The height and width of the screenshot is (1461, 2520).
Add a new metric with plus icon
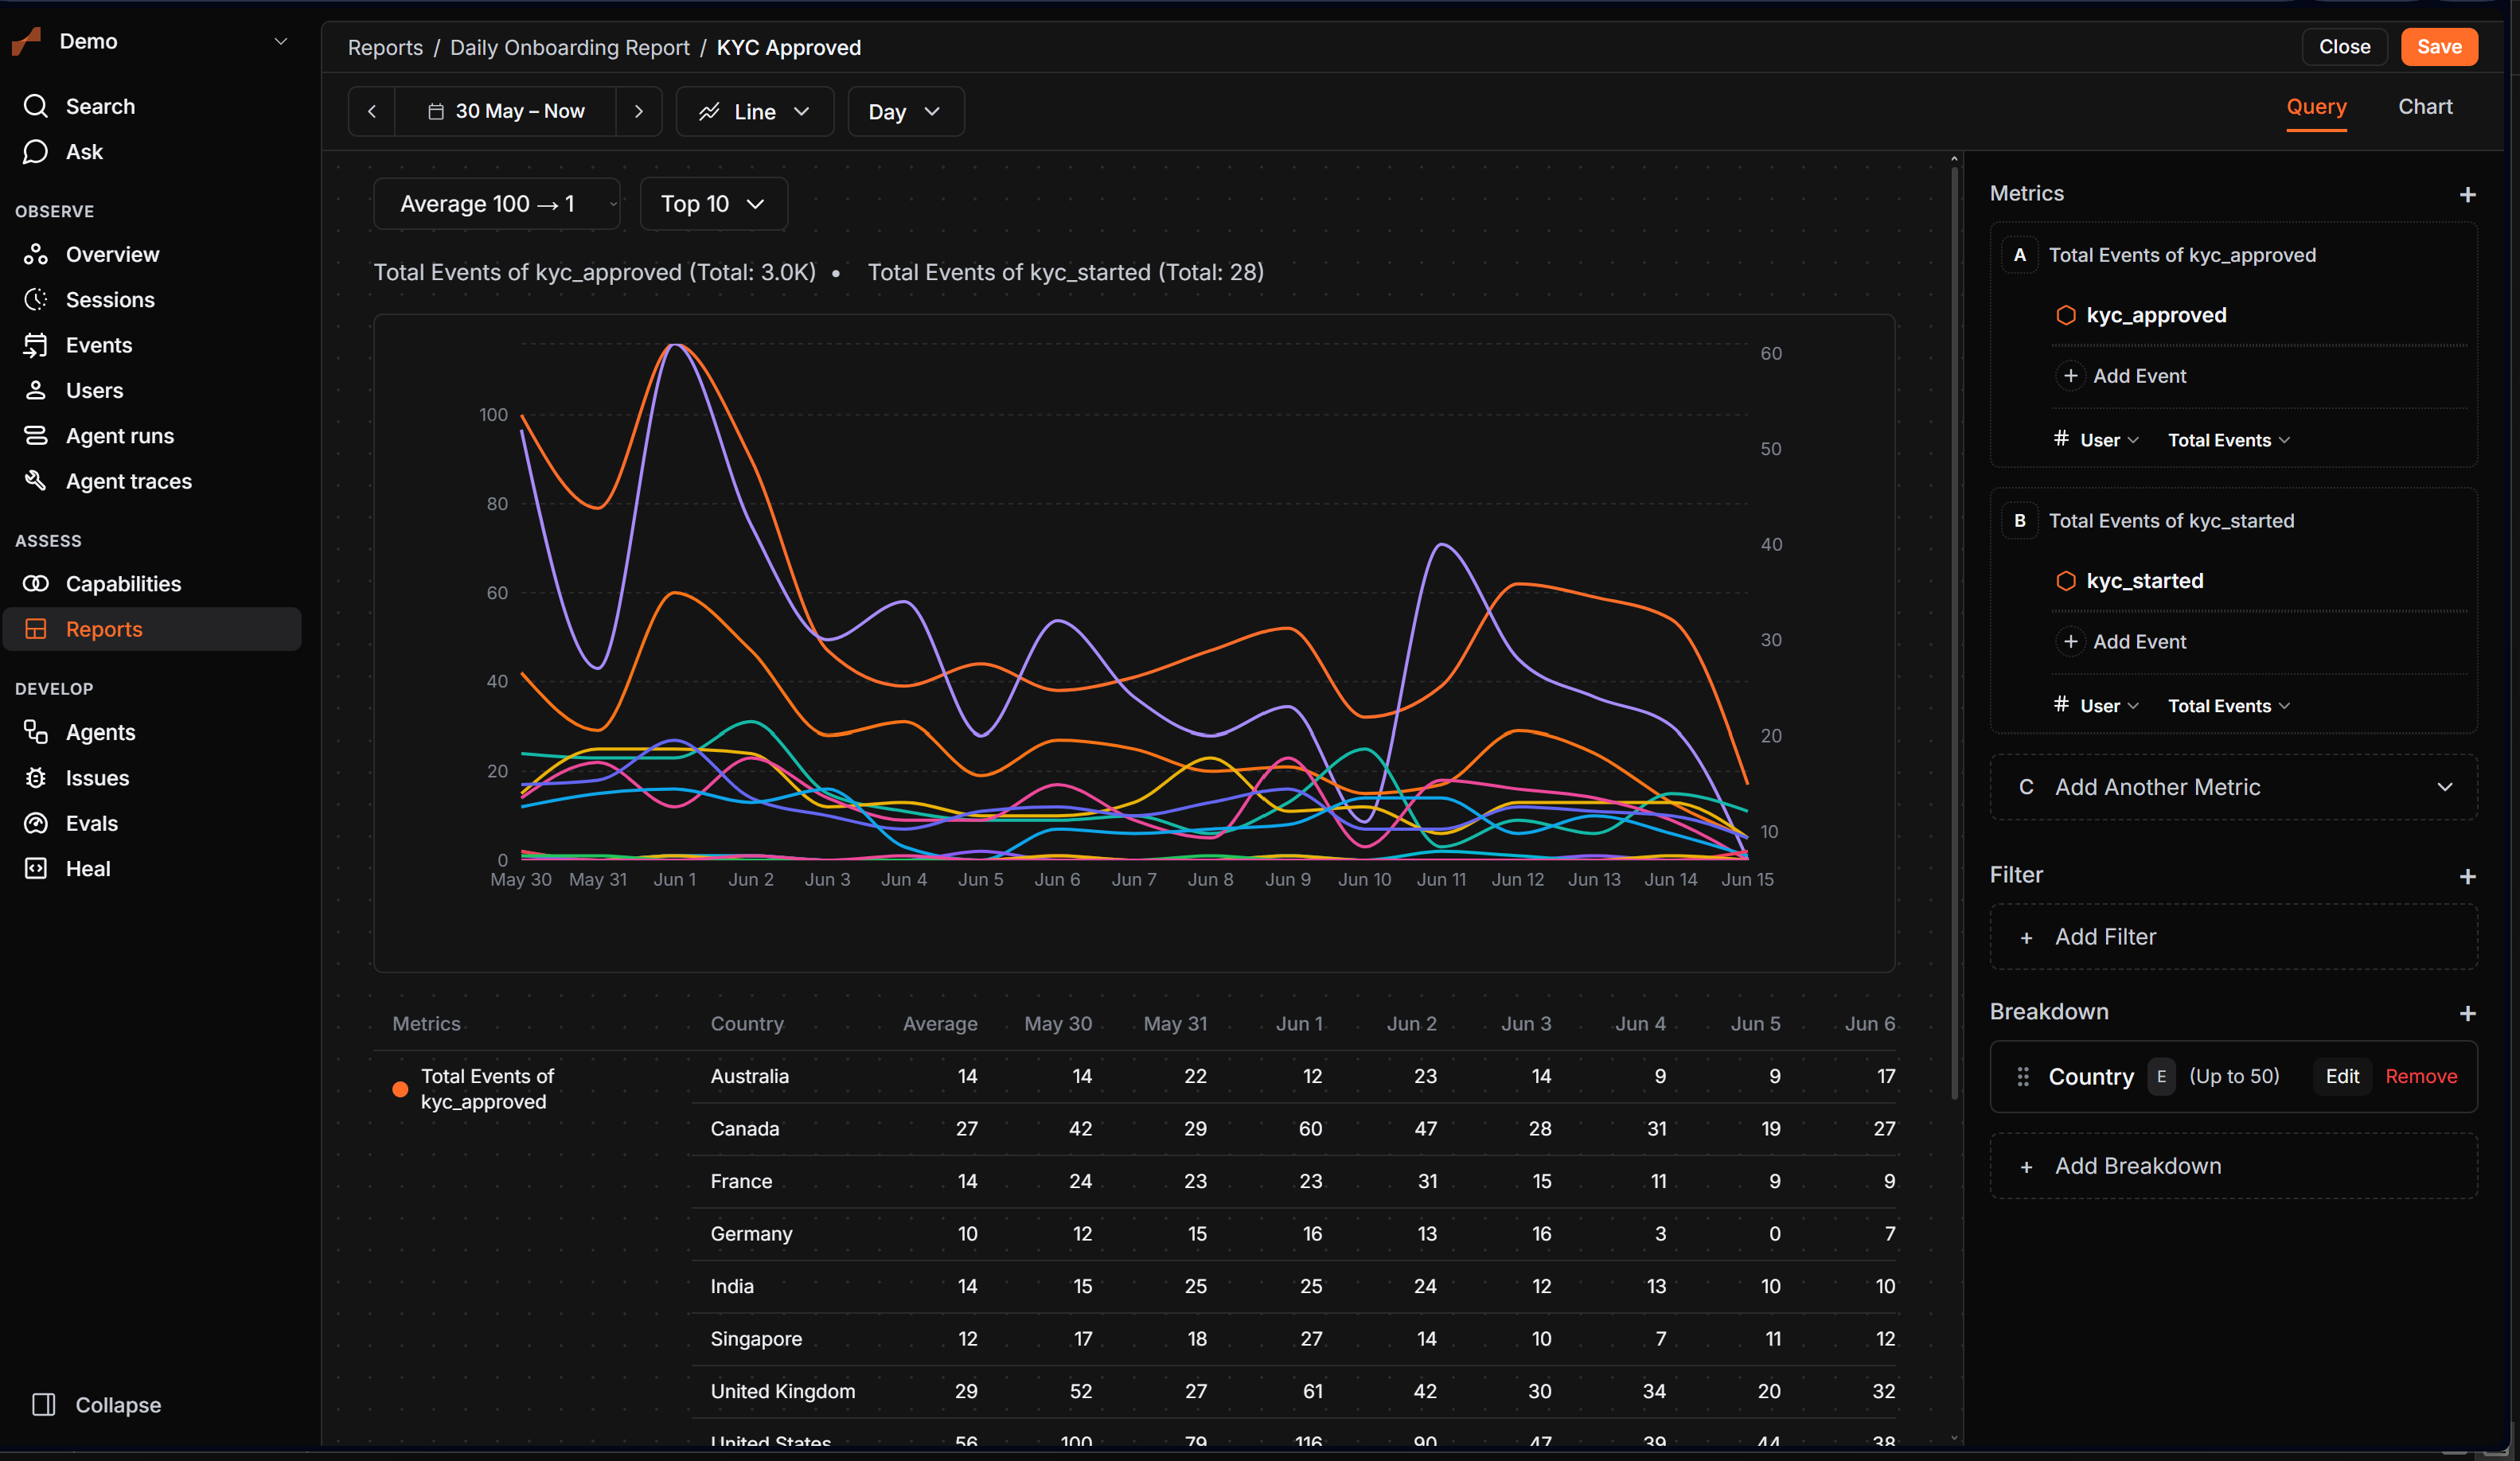point(2467,194)
